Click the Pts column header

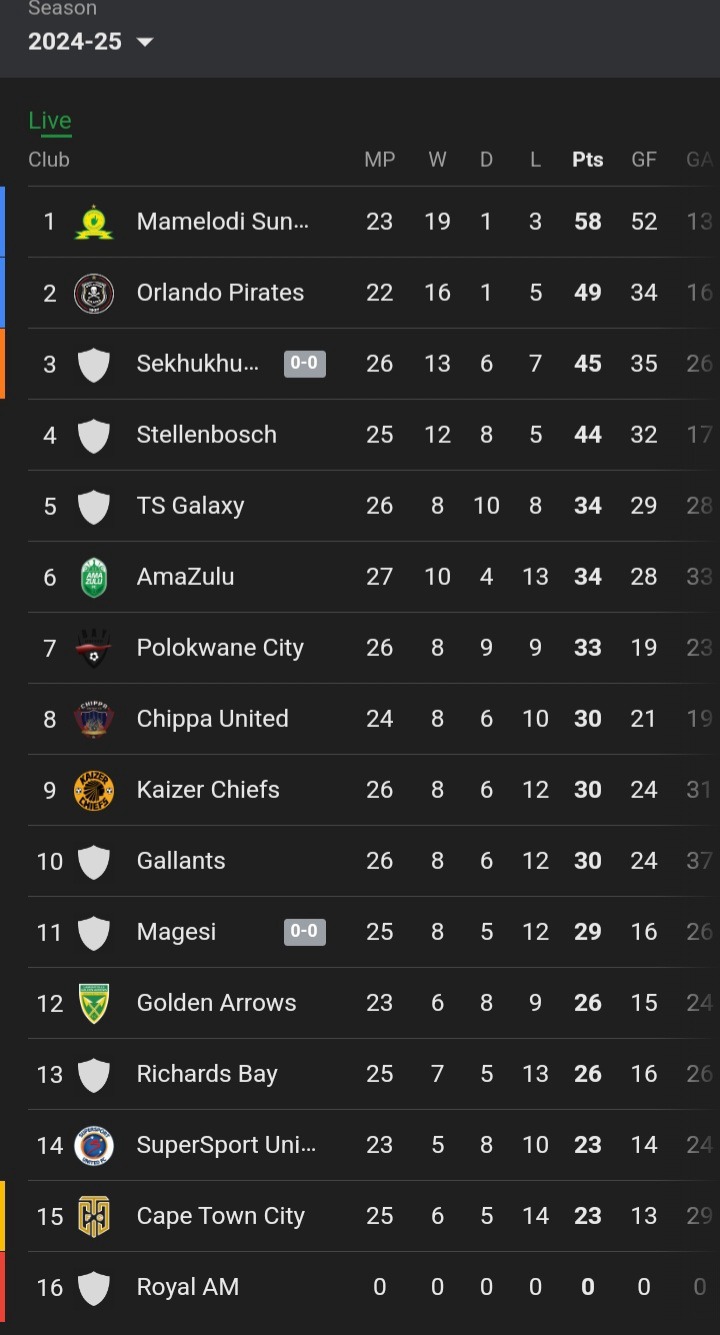click(588, 160)
